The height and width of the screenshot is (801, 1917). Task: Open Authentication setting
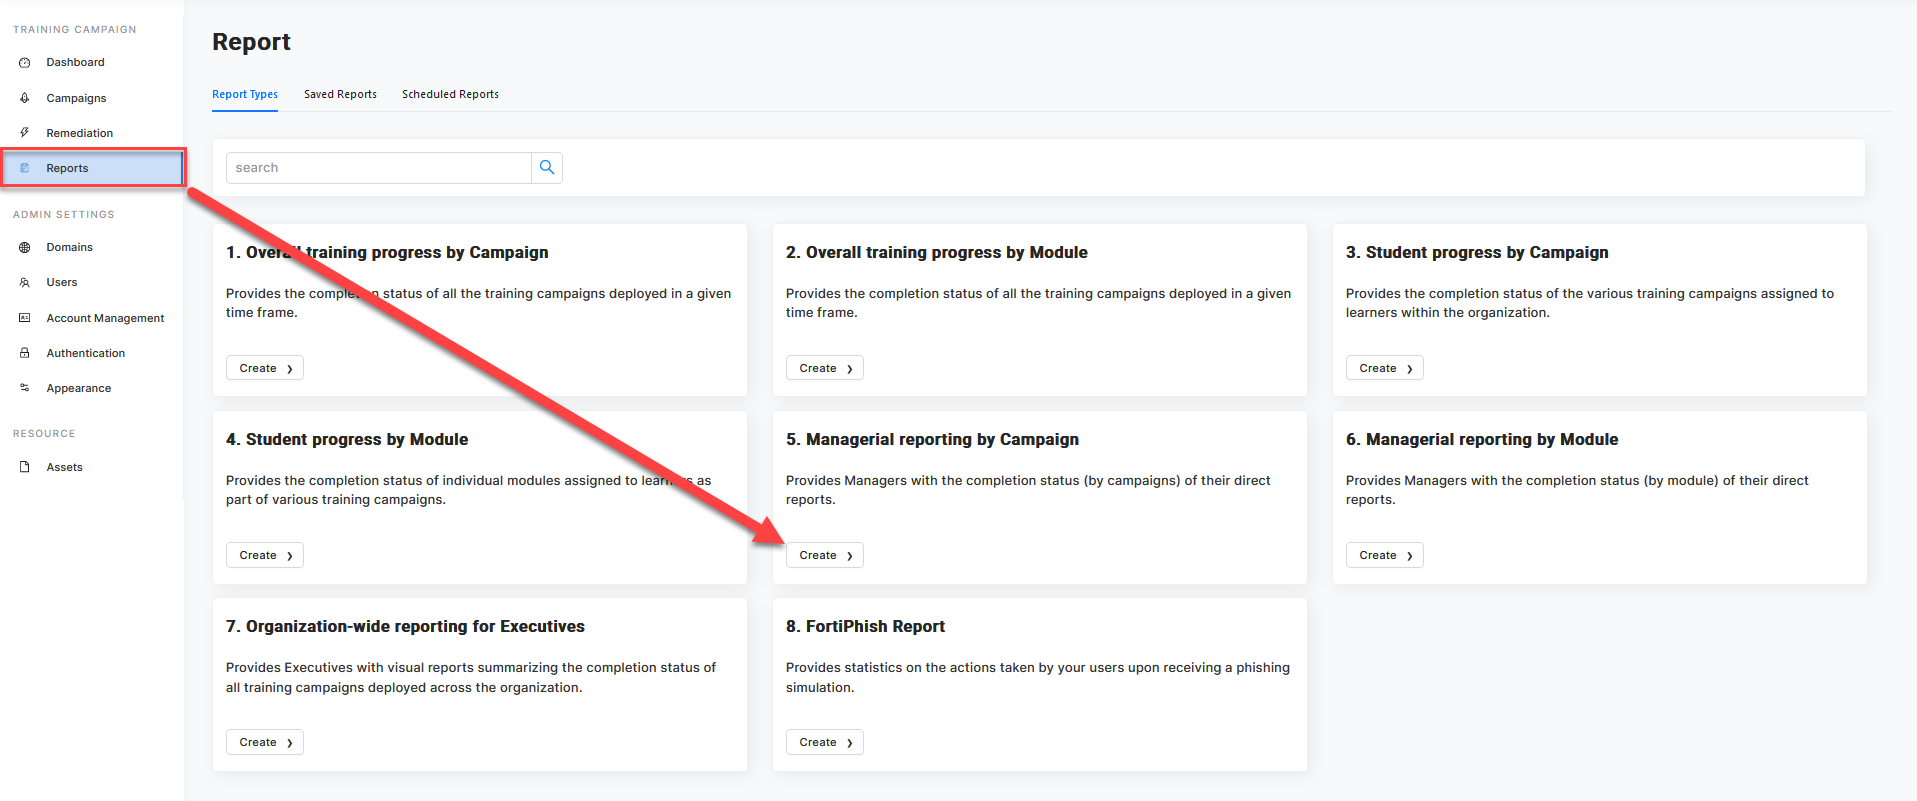pyautogui.click(x=85, y=353)
